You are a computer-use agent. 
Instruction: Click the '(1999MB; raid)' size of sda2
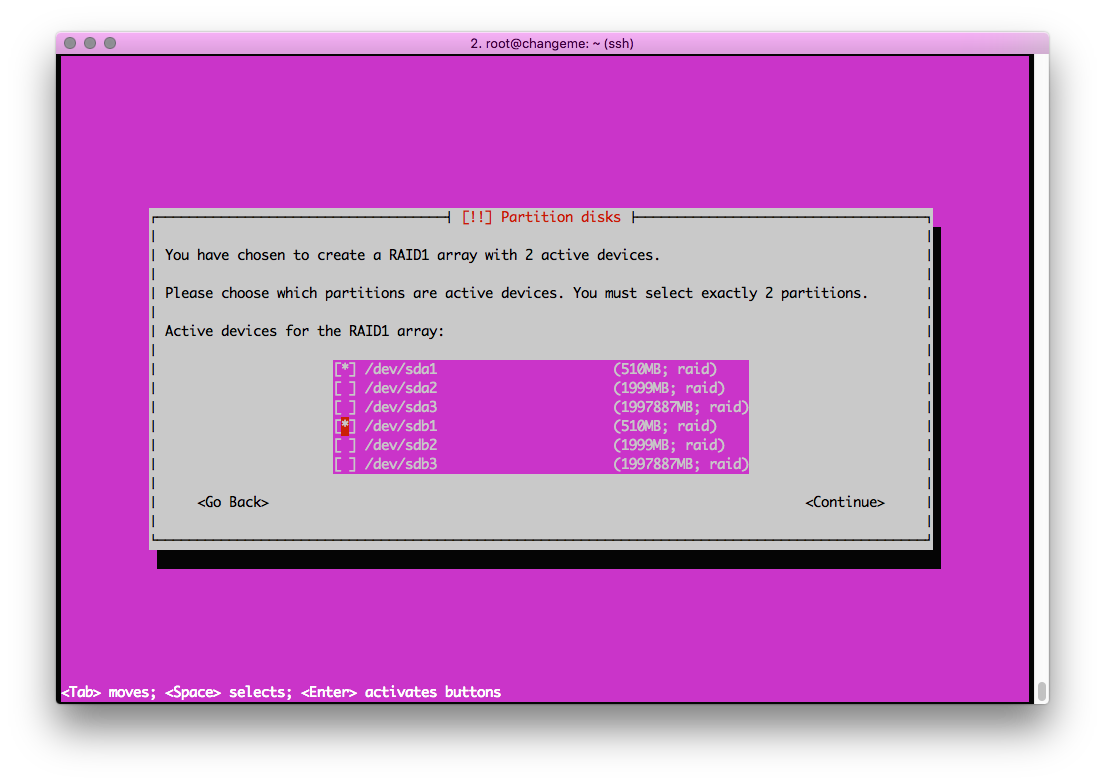point(669,388)
